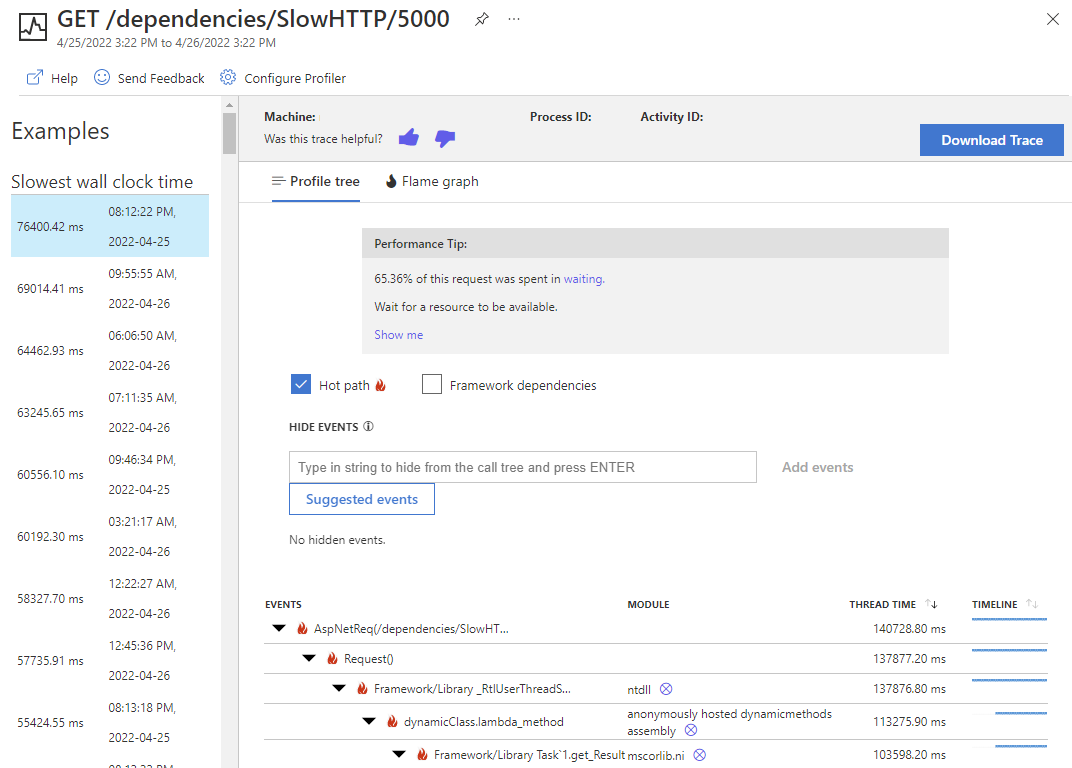Select the 63245.65 ms example
1072x768 pixels.
click(109, 412)
